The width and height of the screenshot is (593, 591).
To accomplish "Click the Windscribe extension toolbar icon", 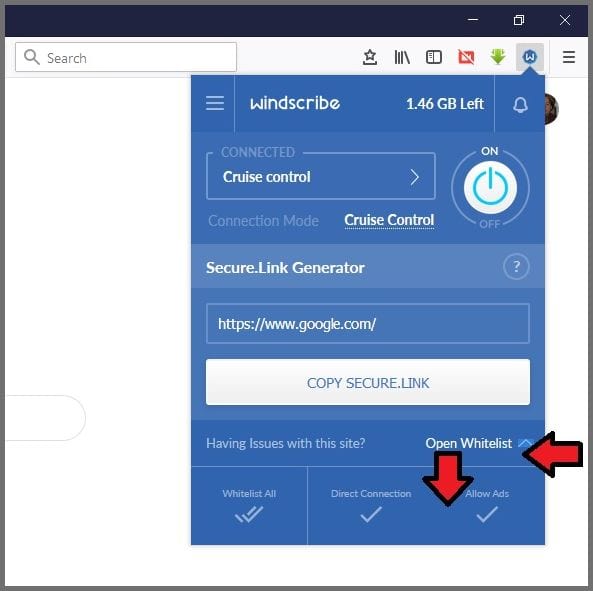I will [x=529, y=57].
